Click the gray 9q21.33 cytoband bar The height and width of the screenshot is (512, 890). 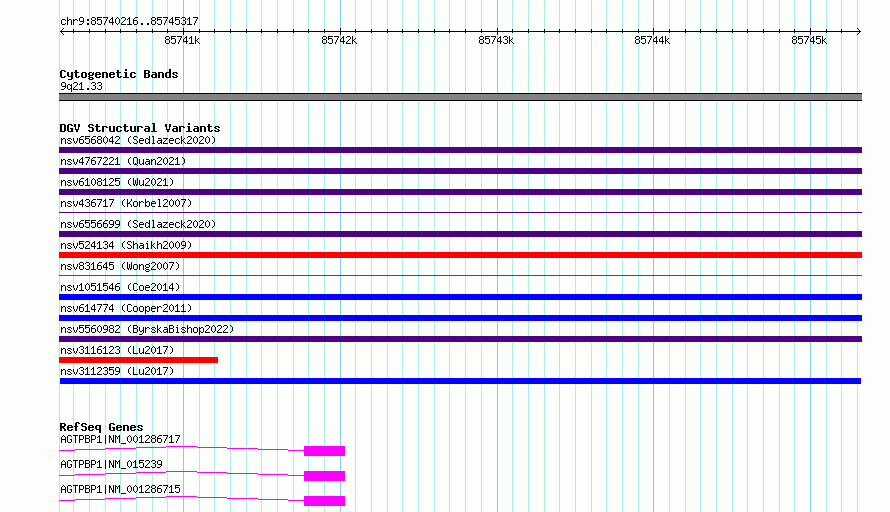coord(460,97)
